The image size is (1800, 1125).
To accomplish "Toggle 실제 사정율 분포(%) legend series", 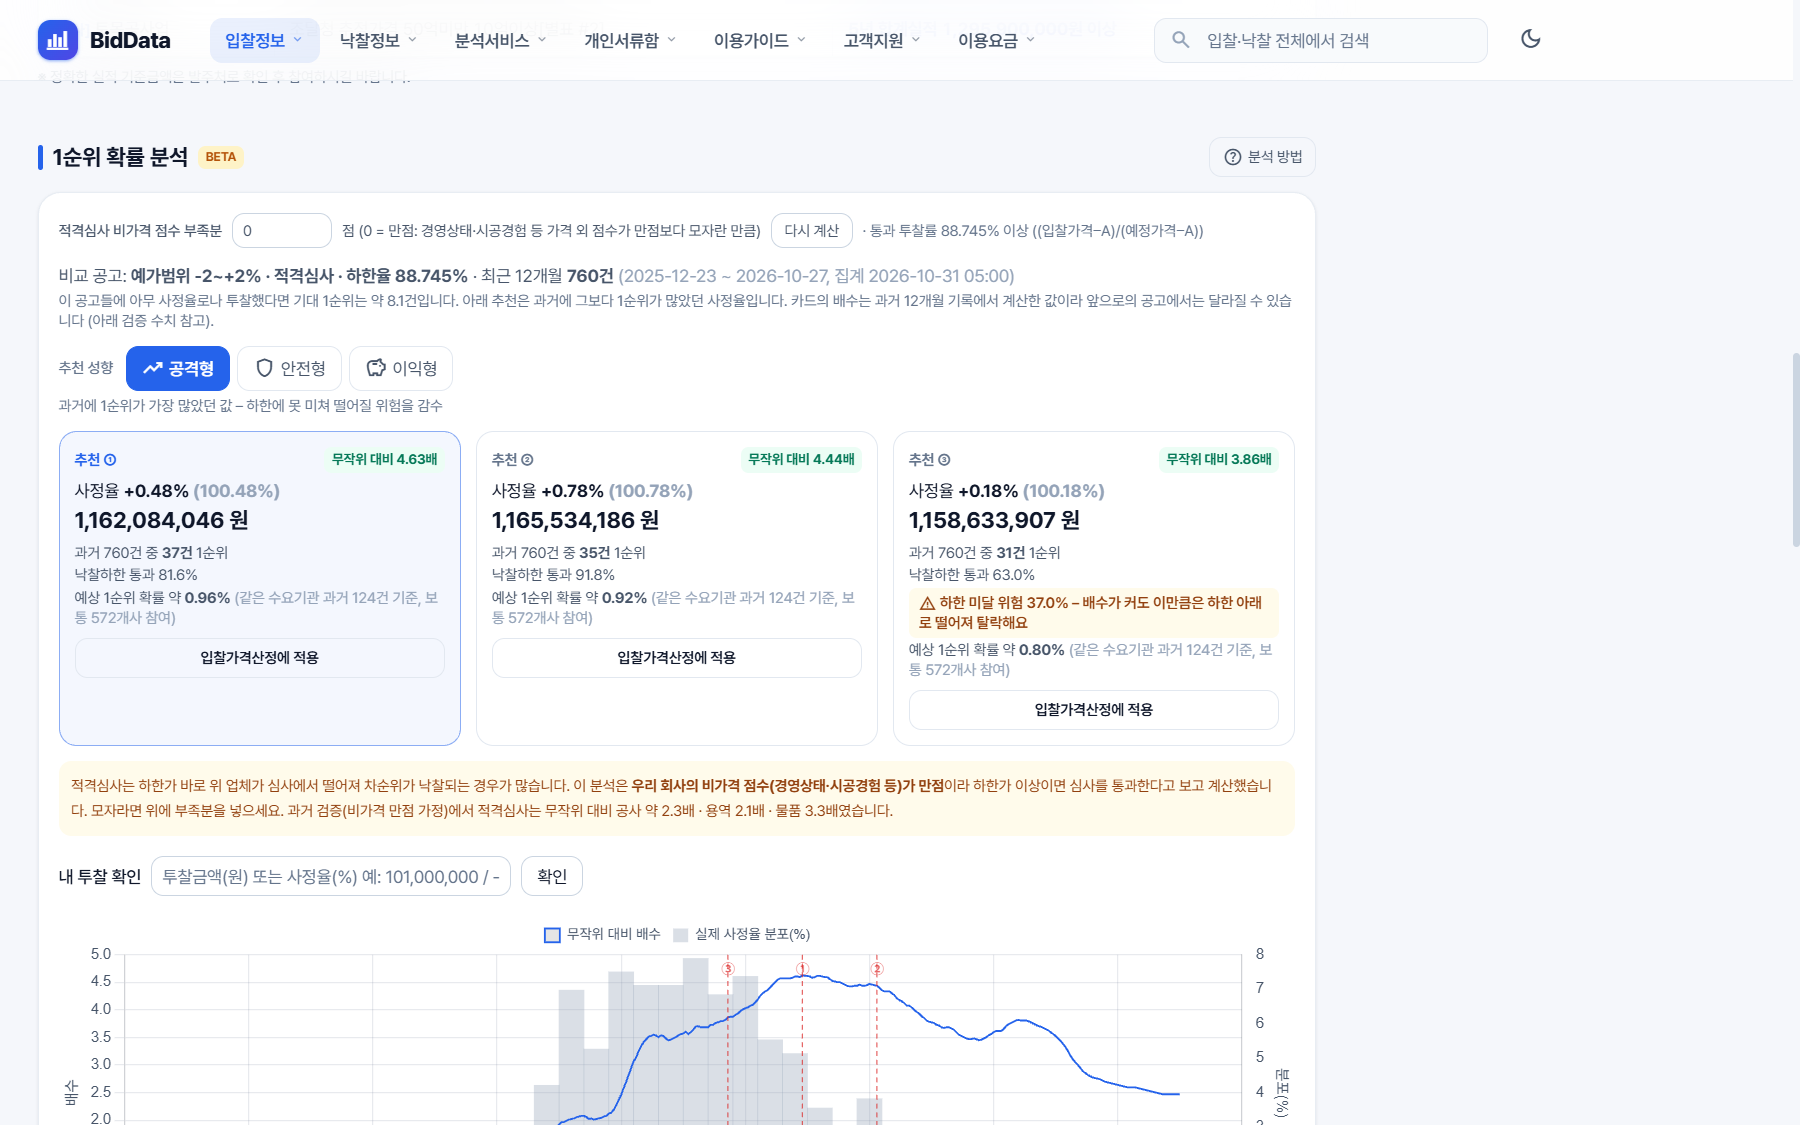I will 741,934.
